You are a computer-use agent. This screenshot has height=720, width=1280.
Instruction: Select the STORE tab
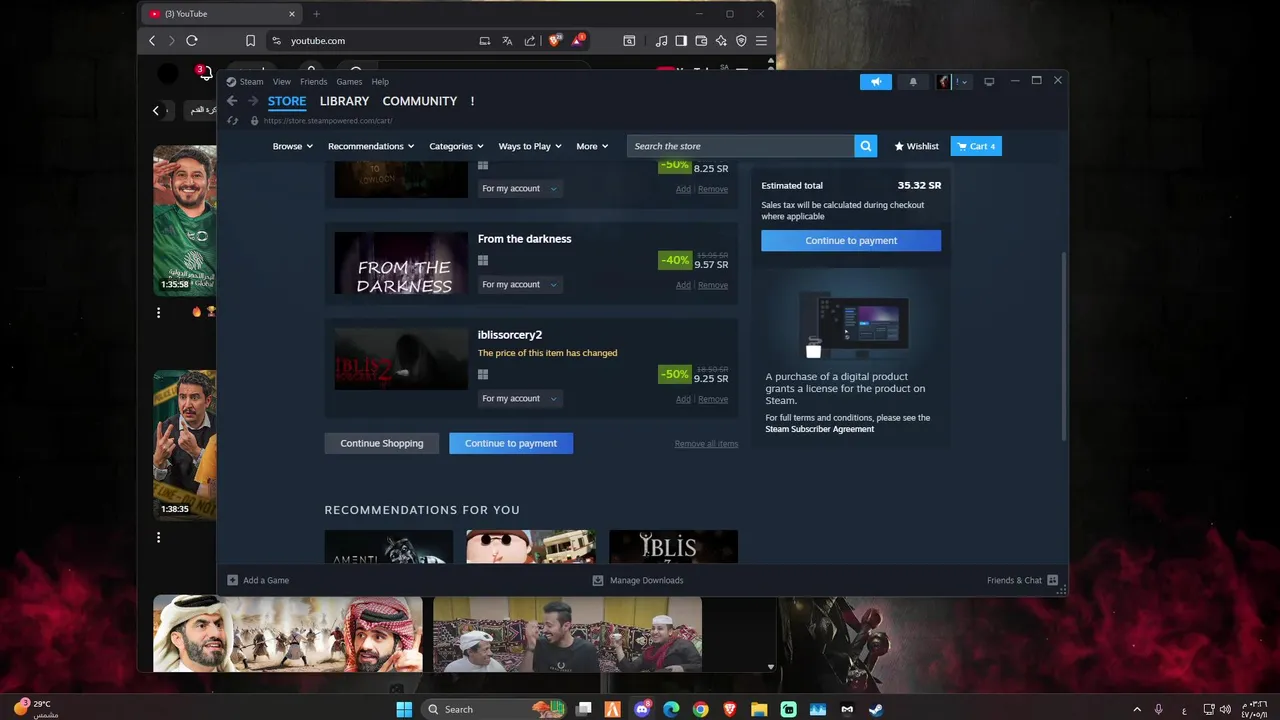point(287,101)
